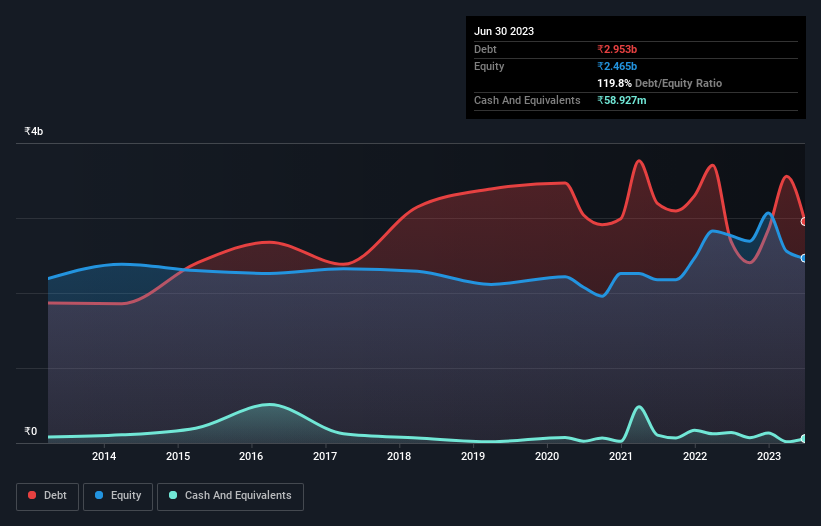Click the Debt row label in tooltip

point(485,49)
